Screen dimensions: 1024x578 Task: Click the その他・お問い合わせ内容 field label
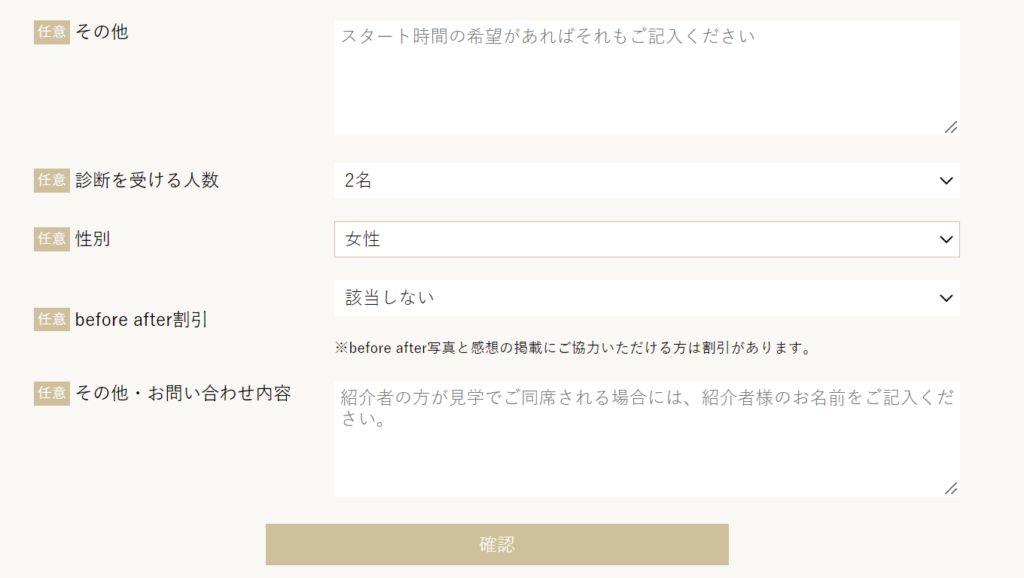coord(183,393)
